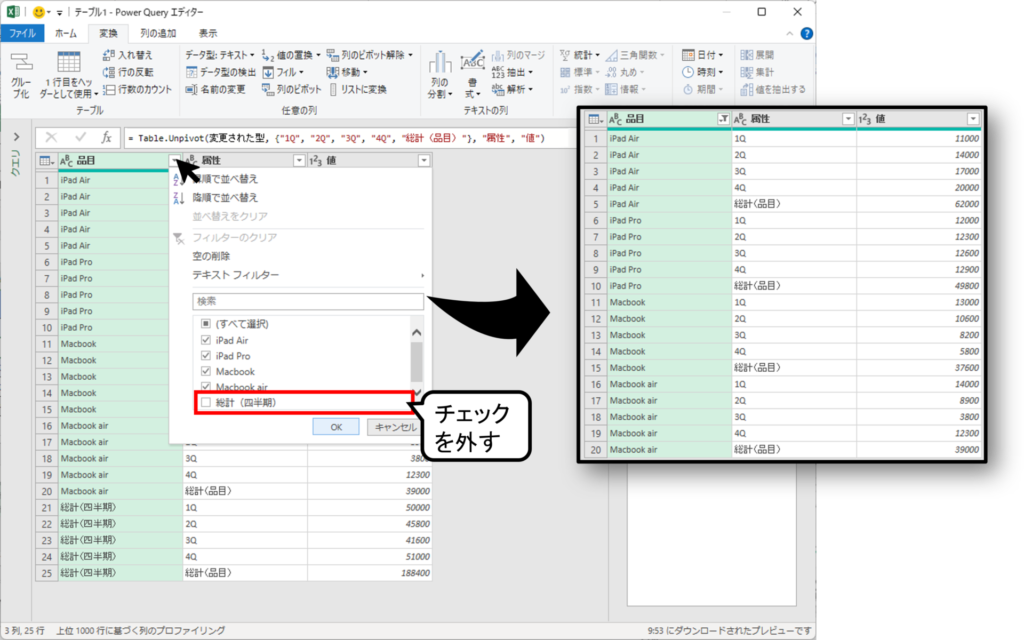Click Pivot Column (列のピボット)
Screen dimensions: 1024x640
(x=292, y=89)
